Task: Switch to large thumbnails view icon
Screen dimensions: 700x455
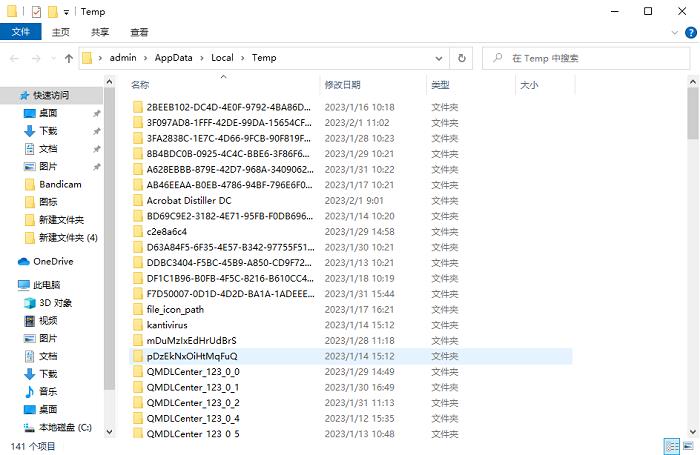Action: [688, 446]
